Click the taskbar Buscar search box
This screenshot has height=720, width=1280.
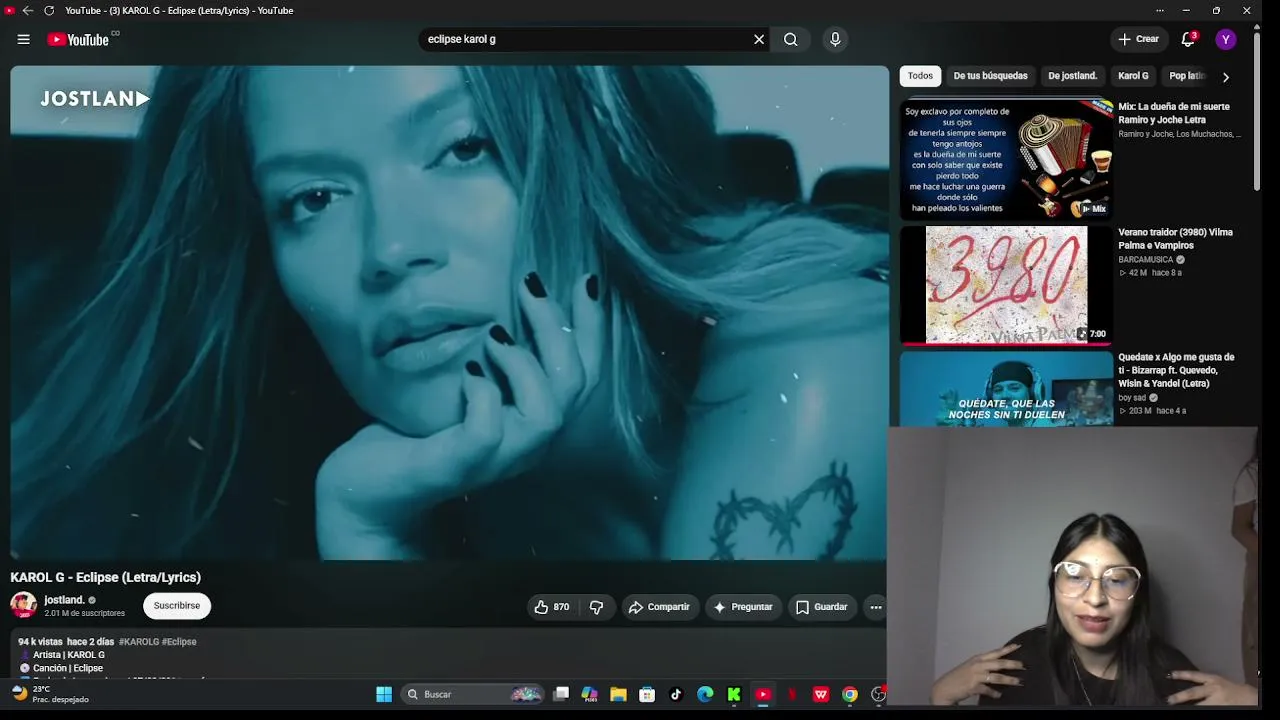[473, 694]
